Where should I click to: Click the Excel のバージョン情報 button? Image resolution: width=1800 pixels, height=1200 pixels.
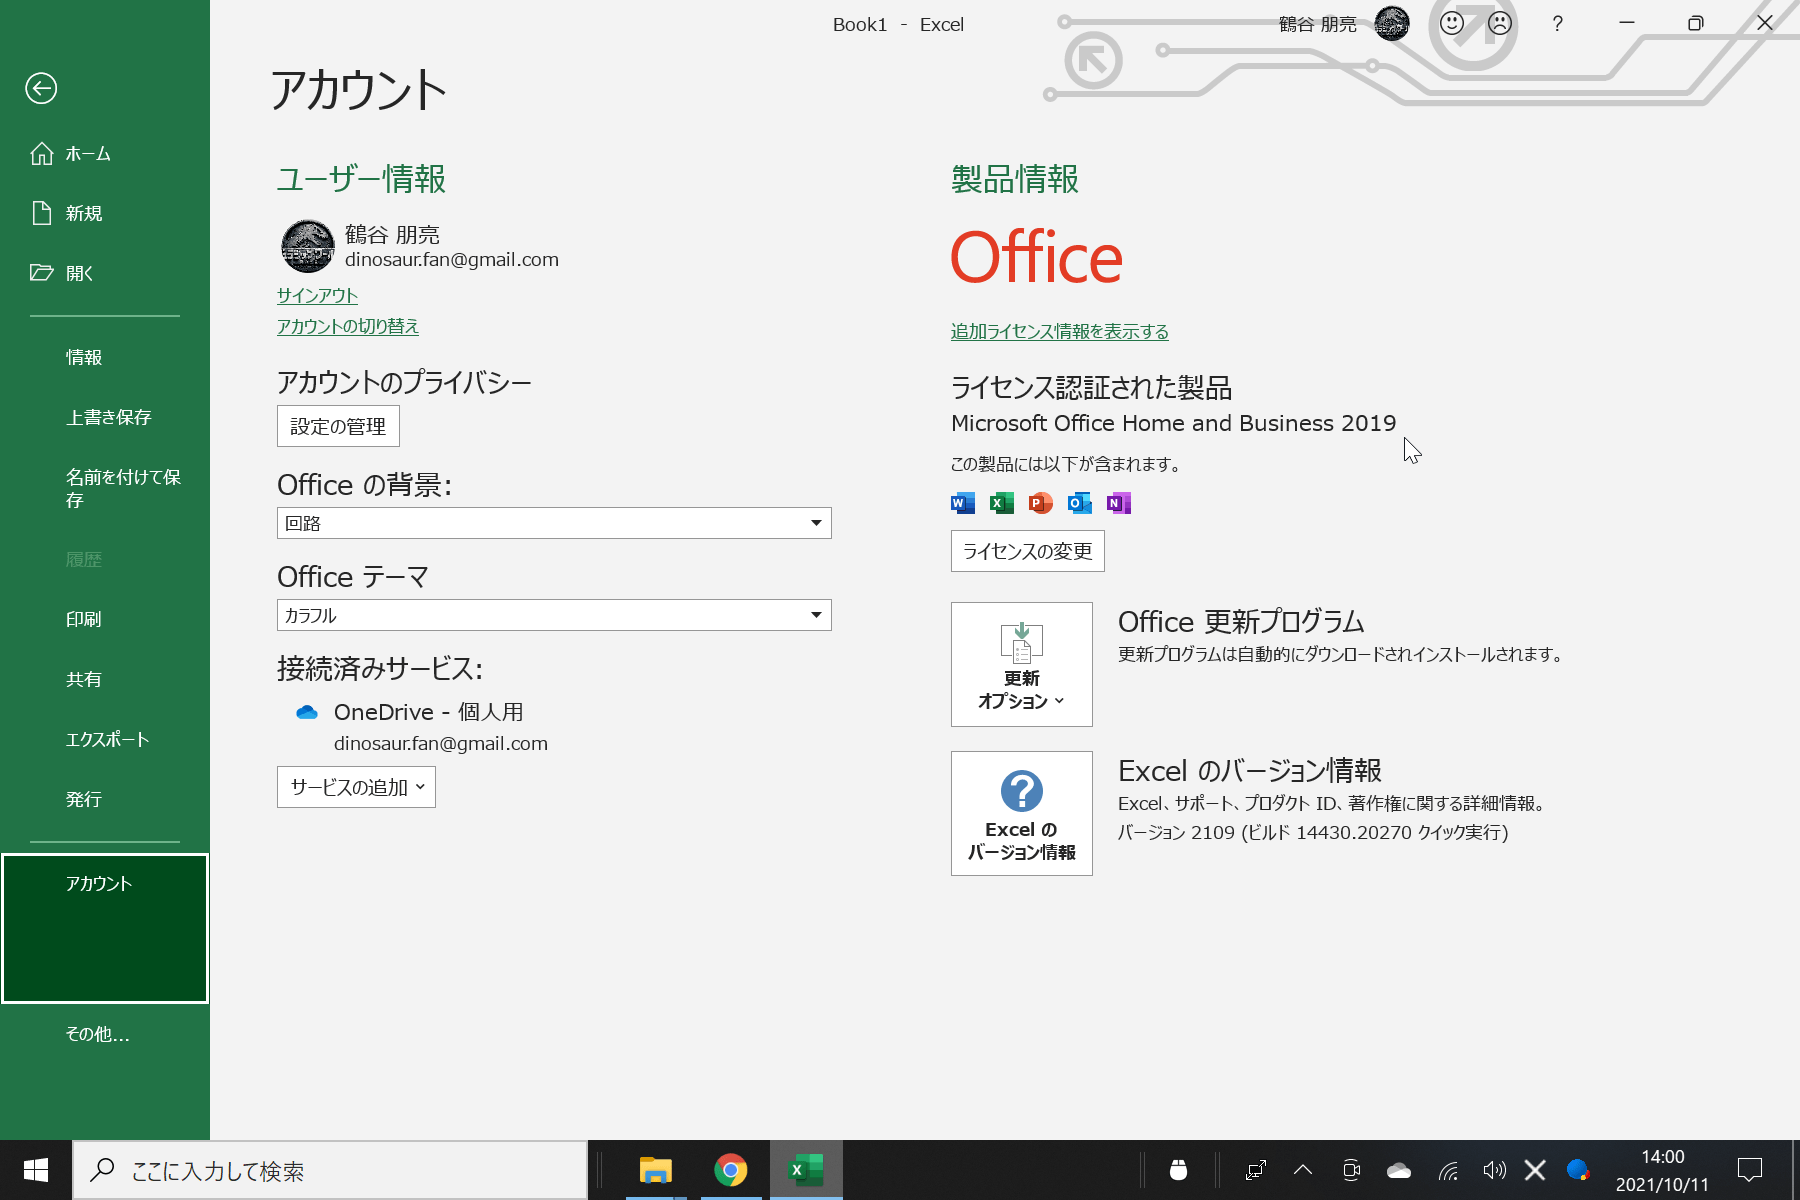(x=1022, y=813)
